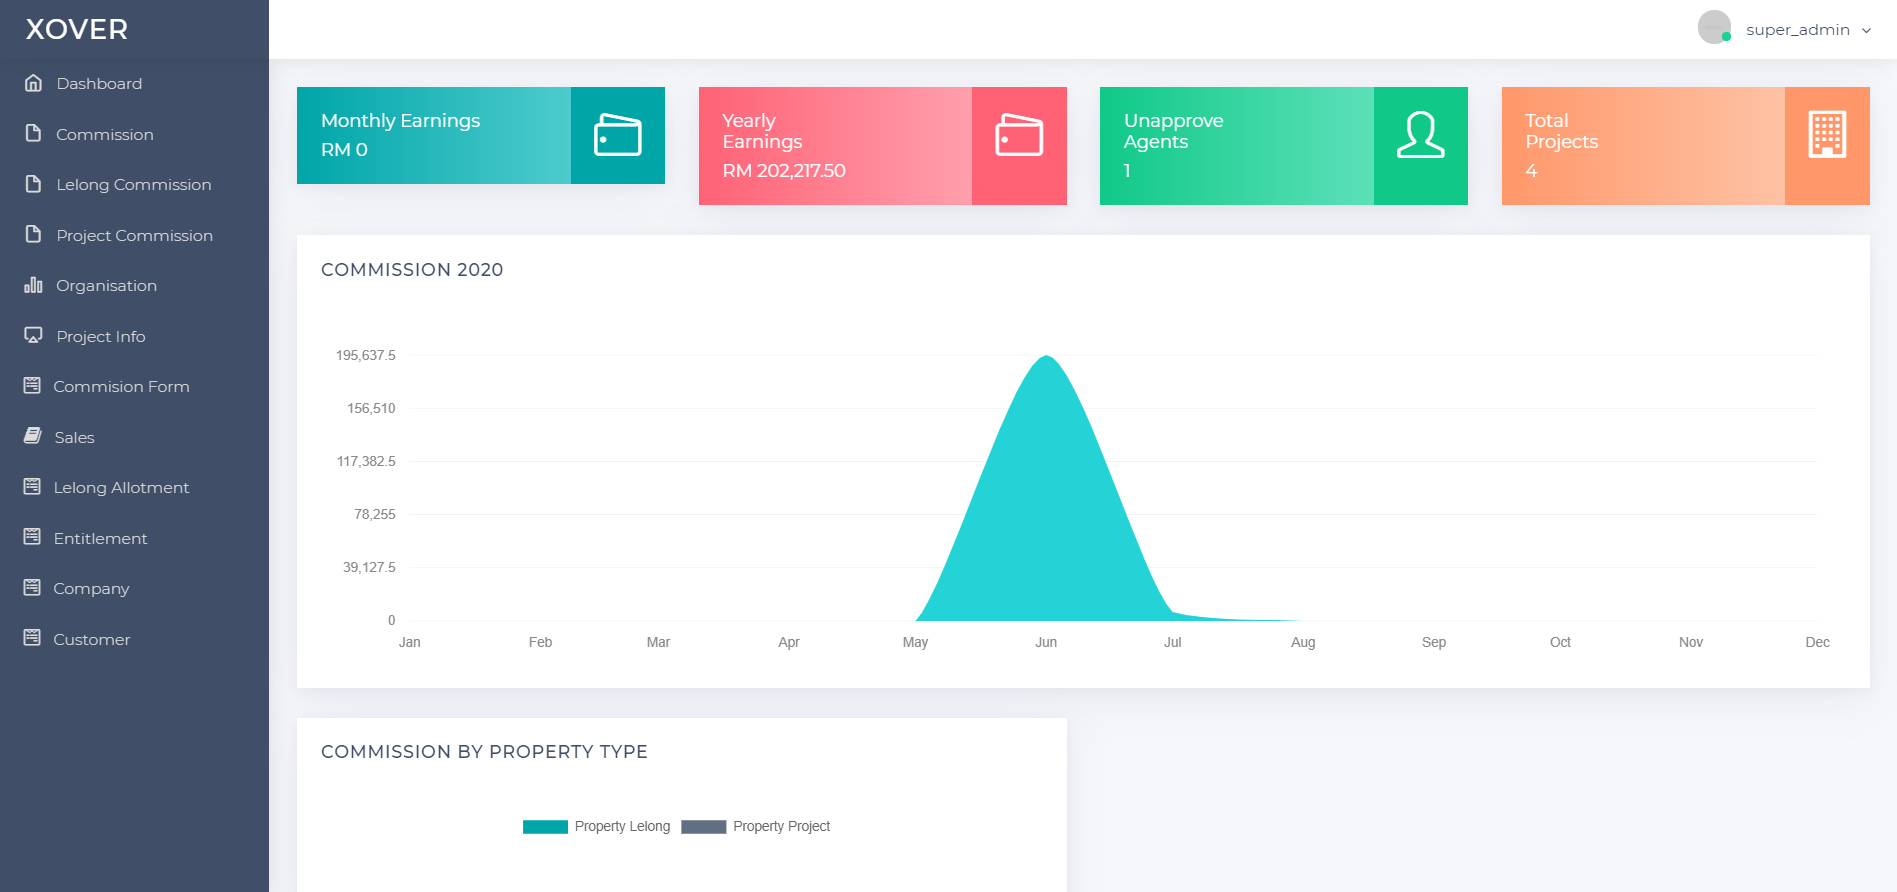1897x892 pixels.
Task: Click the wallet icon on Monthly Earnings card
Action: (x=617, y=135)
